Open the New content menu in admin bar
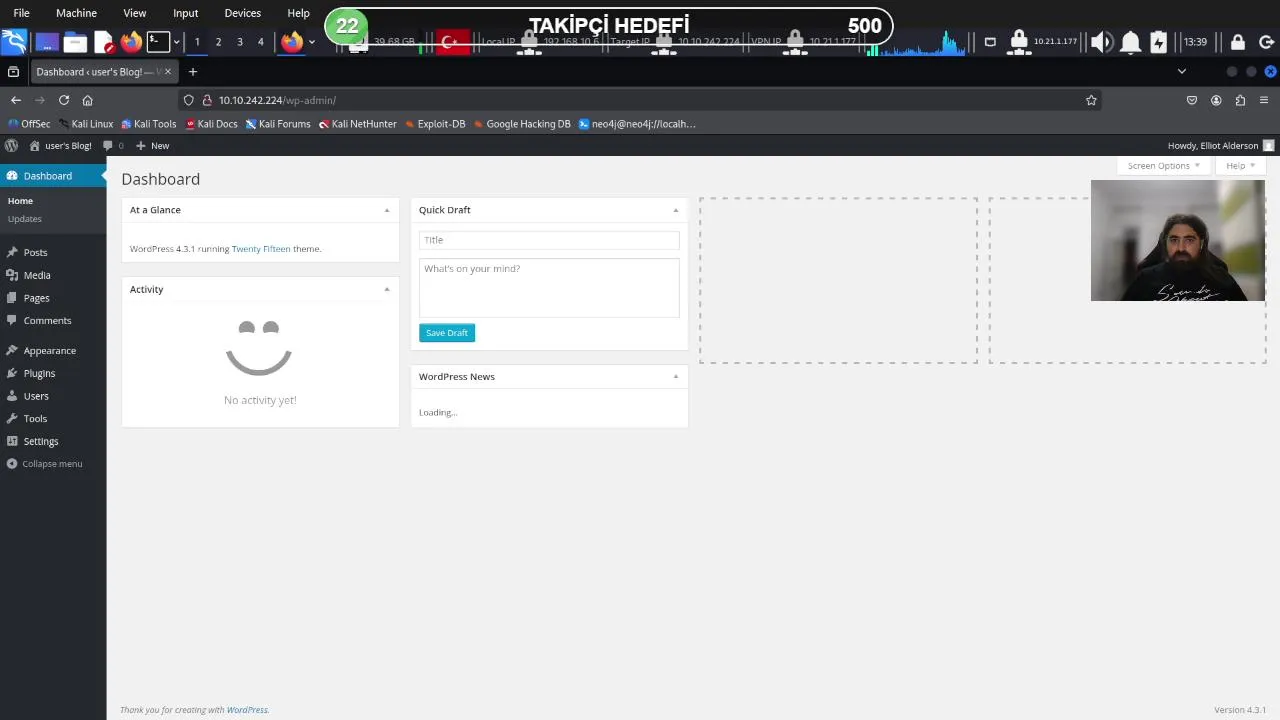1280x720 pixels. [152, 146]
